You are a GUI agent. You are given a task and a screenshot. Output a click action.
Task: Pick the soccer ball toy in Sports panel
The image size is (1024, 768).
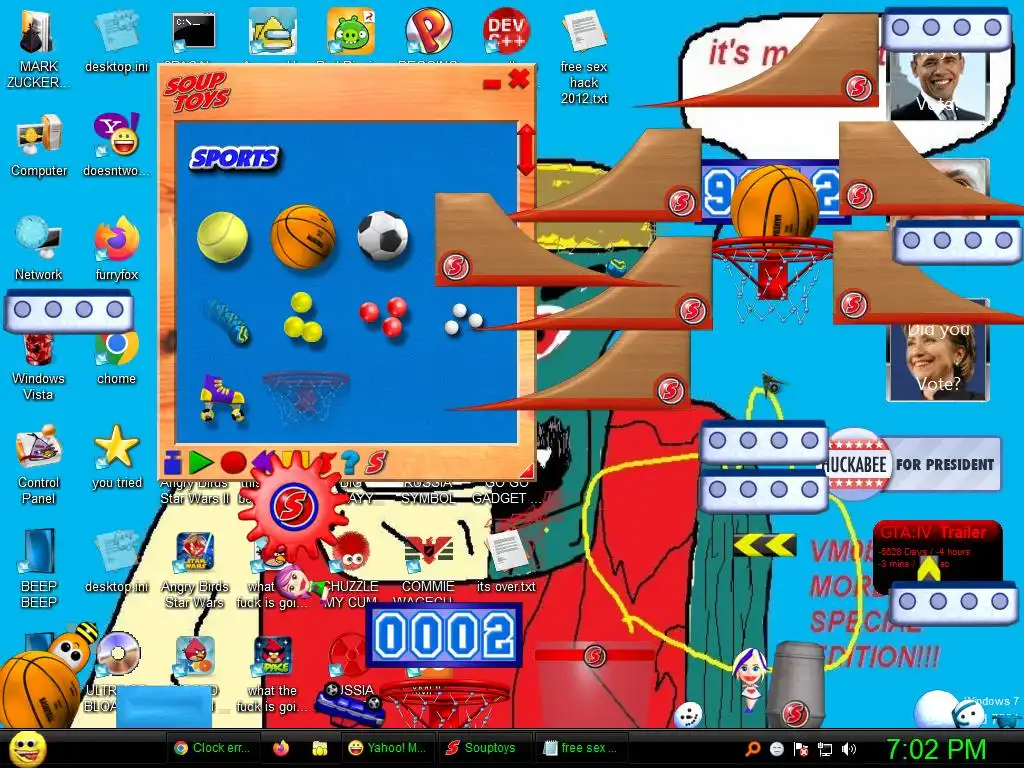[x=383, y=236]
